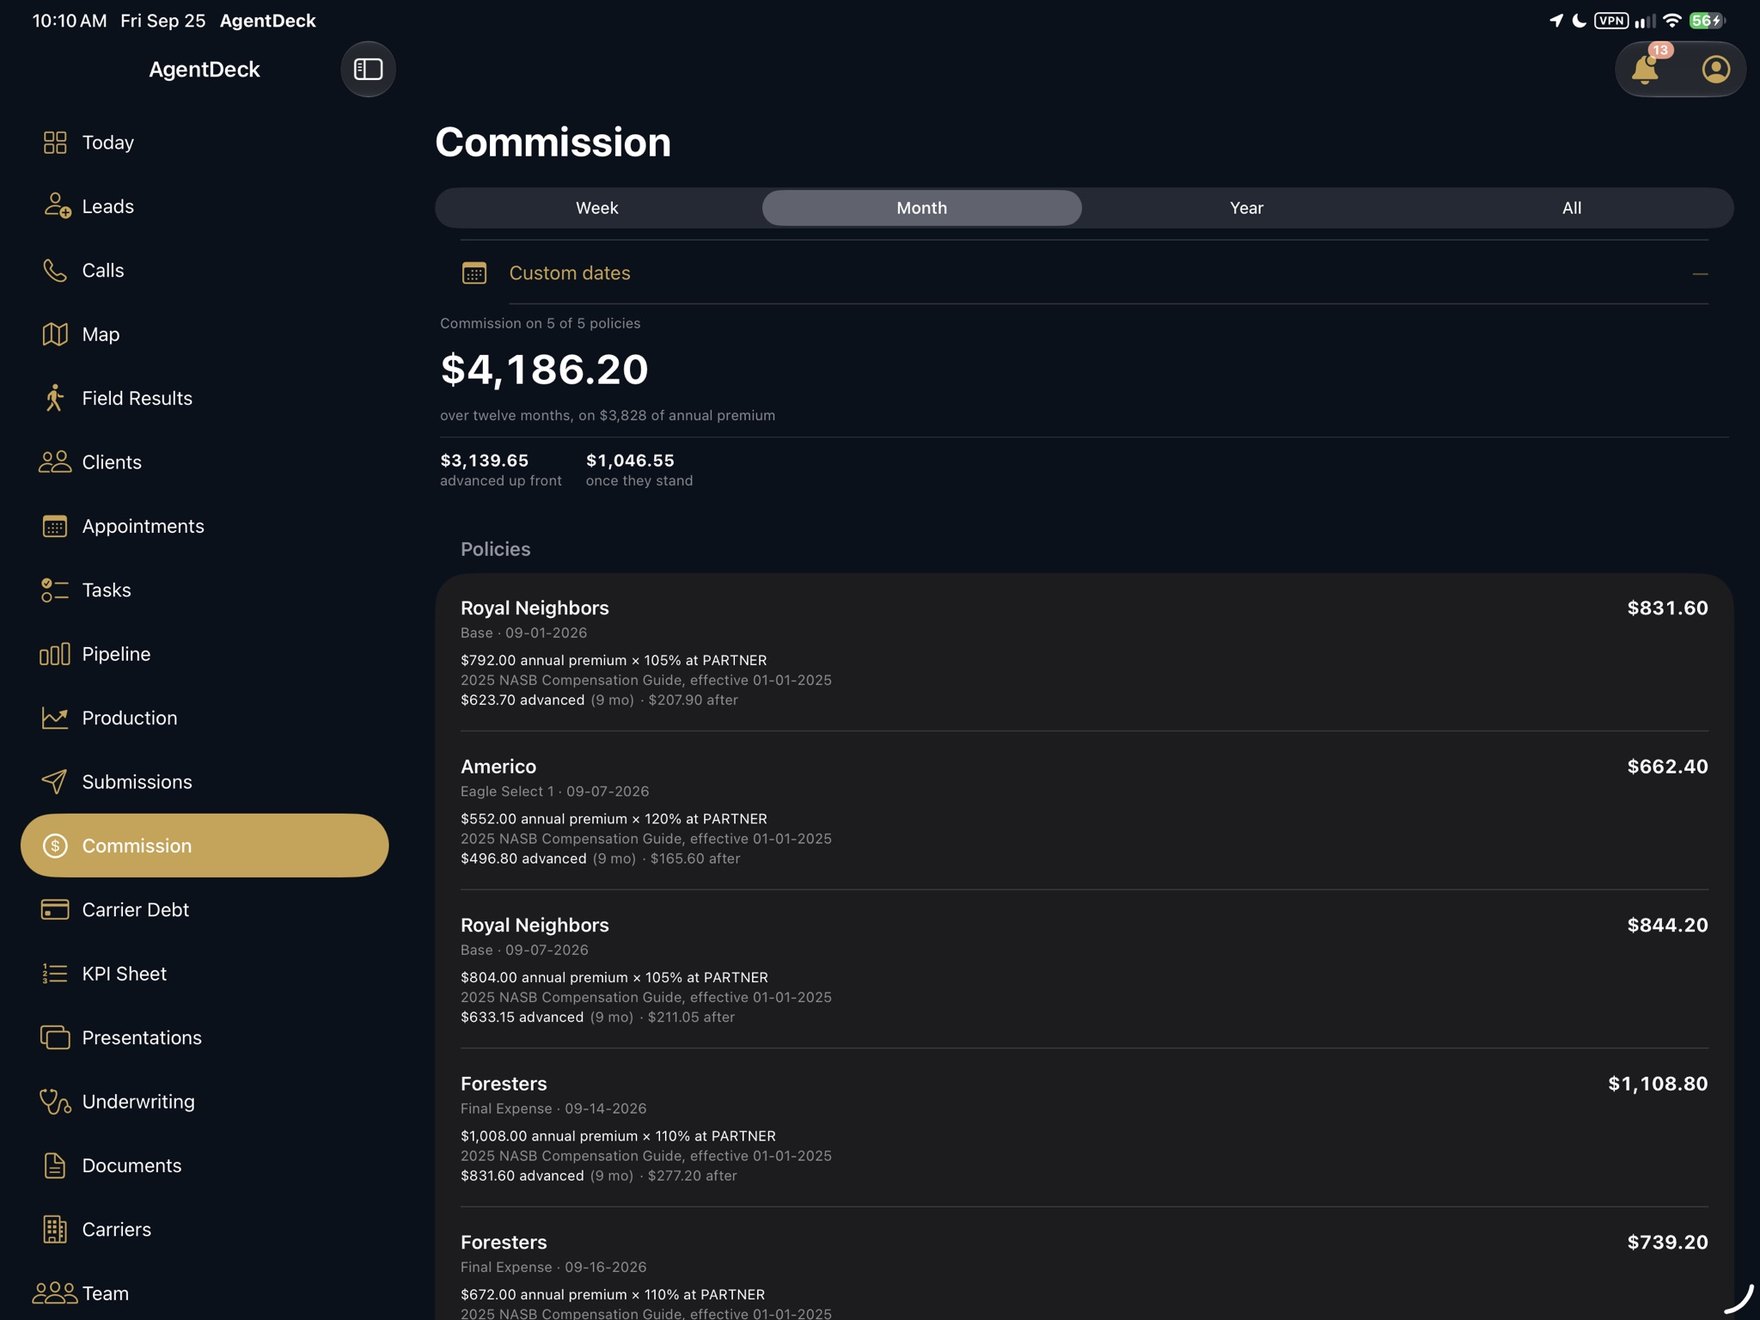
Task: Click the Tasks checklist icon
Action: pos(55,590)
